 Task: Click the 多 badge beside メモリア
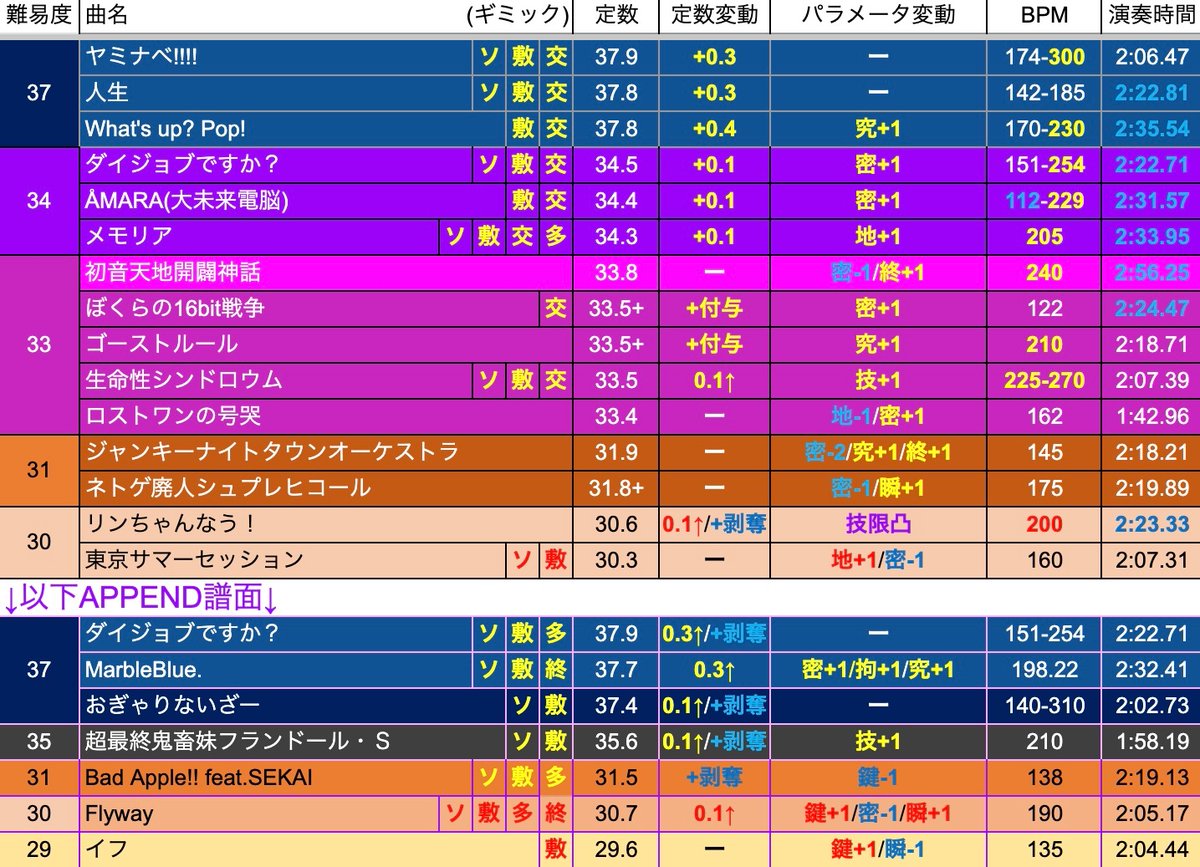[556, 237]
